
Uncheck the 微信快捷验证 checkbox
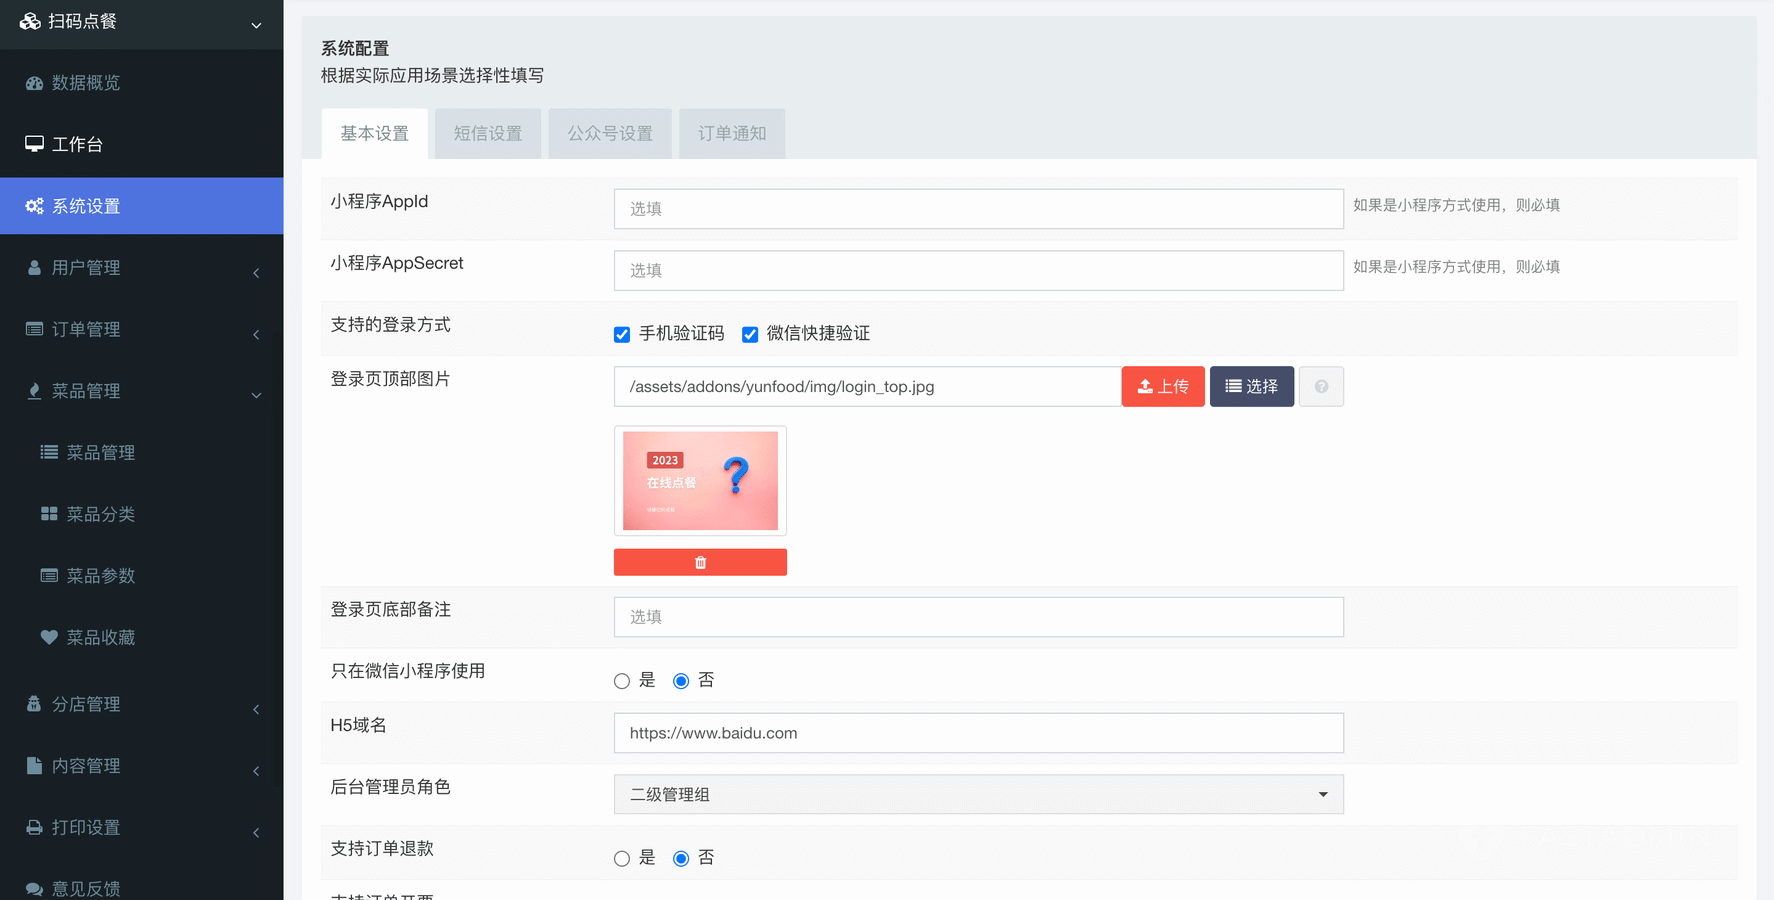[750, 334]
